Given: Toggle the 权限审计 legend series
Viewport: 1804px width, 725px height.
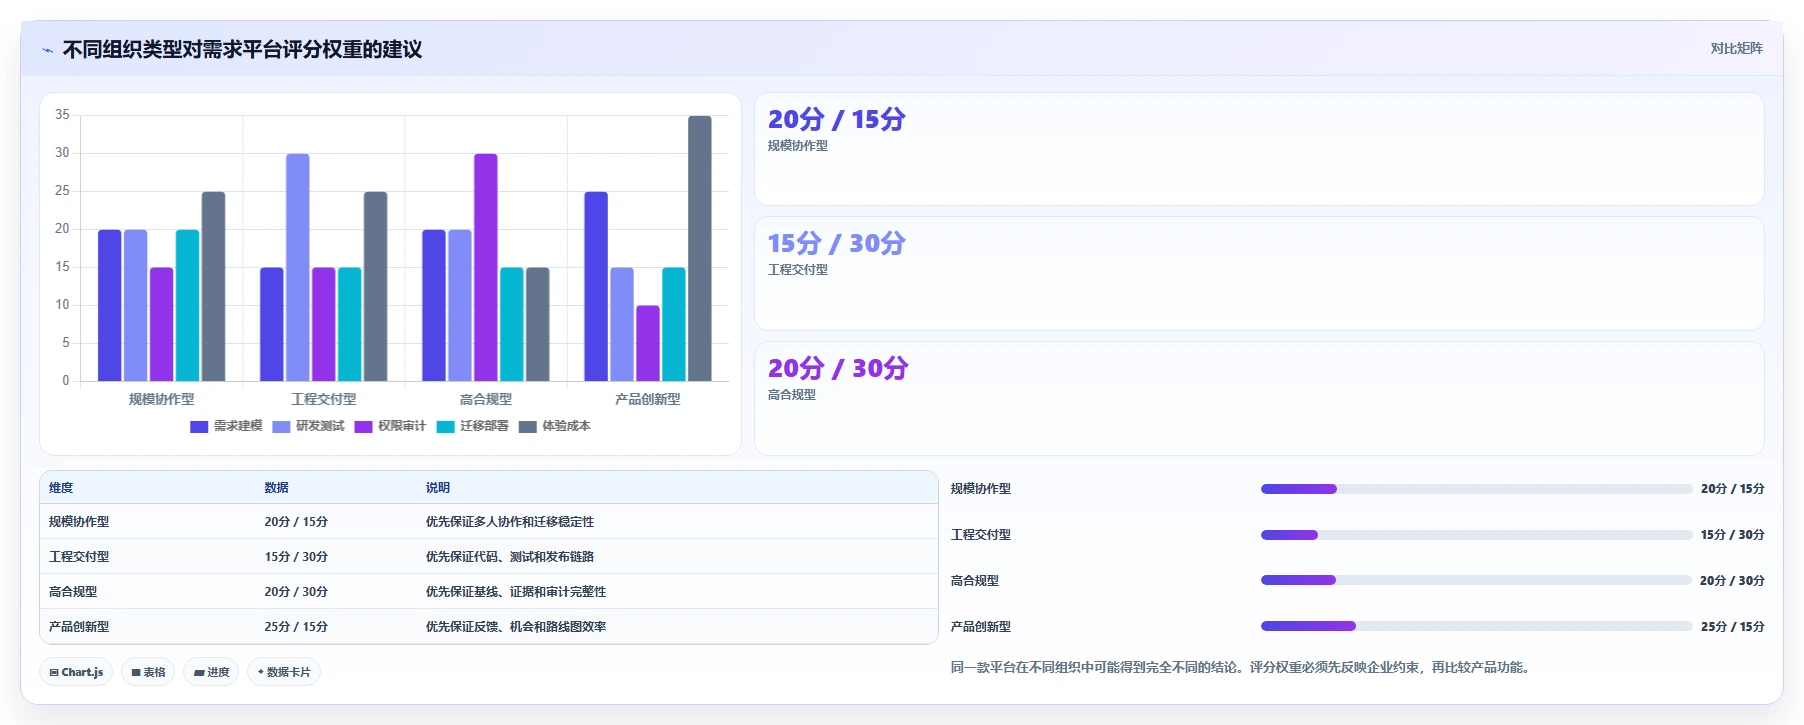Looking at the screenshot, I should tap(390, 426).
